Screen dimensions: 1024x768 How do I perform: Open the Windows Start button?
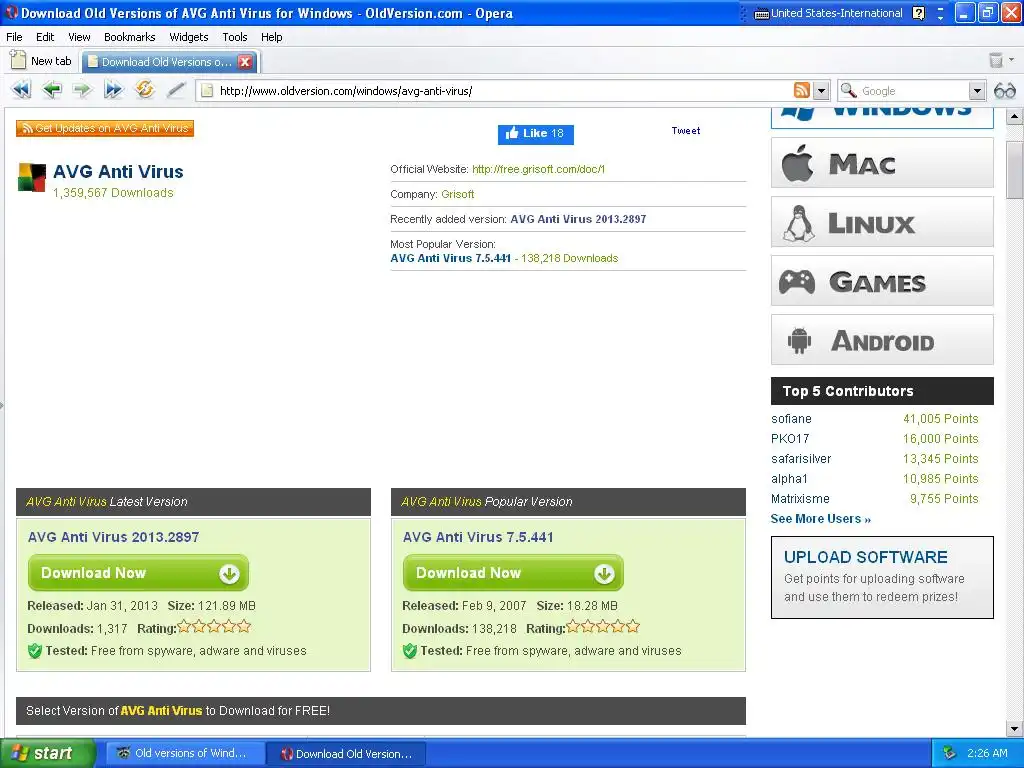click(x=48, y=753)
